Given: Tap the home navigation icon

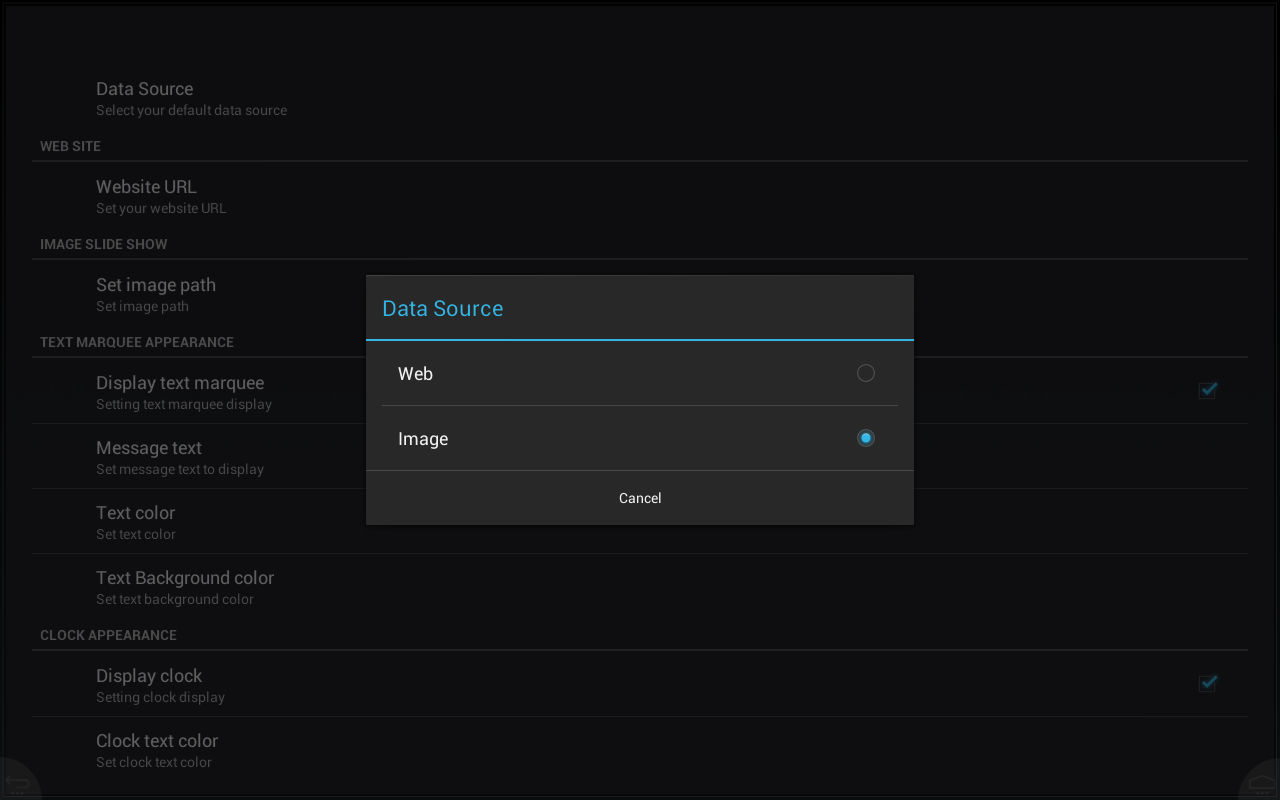Looking at the screenshot, I should tap(1262, 781).
